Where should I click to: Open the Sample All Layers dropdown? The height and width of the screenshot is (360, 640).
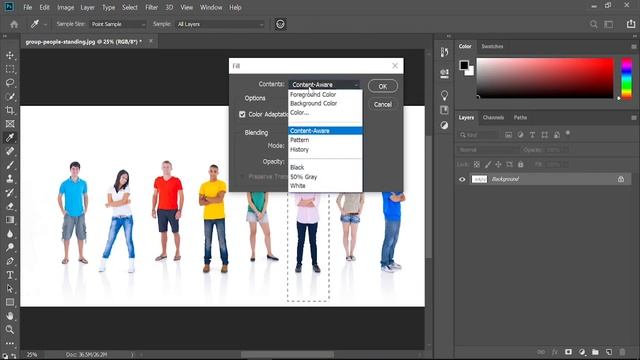point(220,24)
